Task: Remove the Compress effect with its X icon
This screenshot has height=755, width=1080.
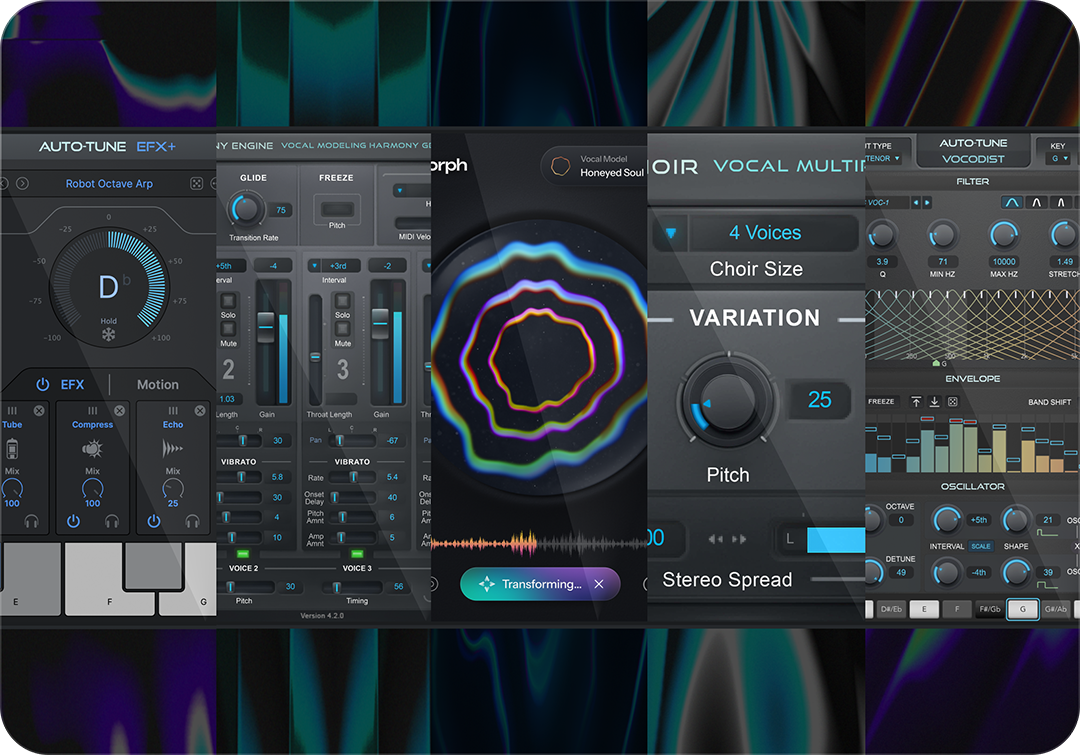Action: (x=119, y=411)
